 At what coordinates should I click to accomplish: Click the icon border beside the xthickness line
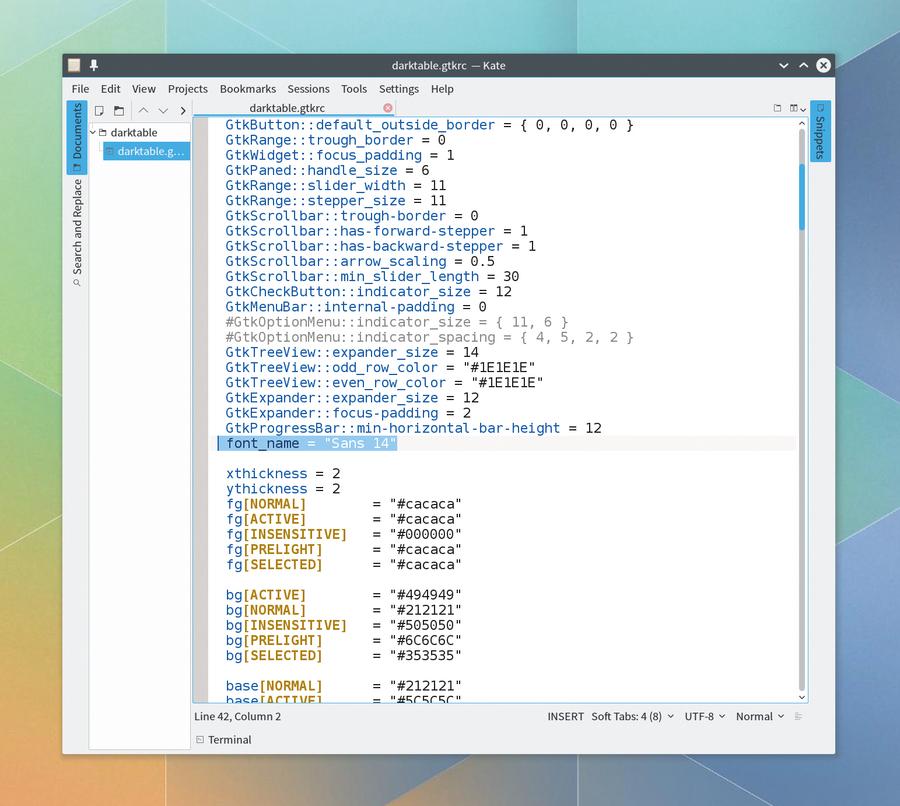(x=201, y=474)
